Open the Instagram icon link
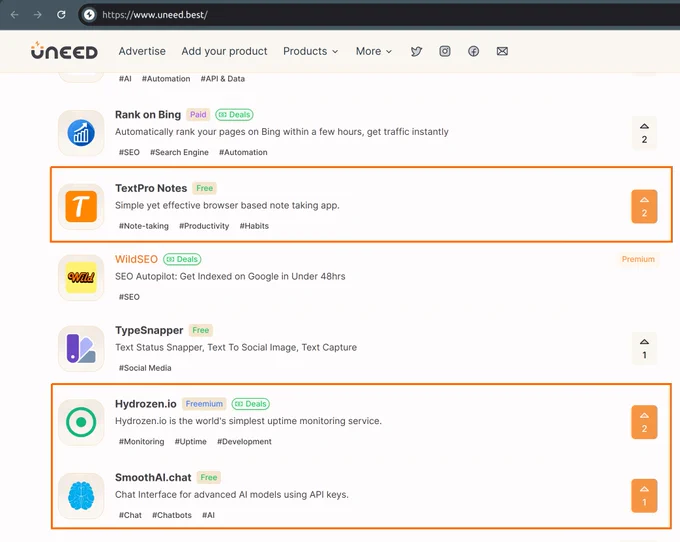This screenshot has width=680, height=542. pos(445,51)
